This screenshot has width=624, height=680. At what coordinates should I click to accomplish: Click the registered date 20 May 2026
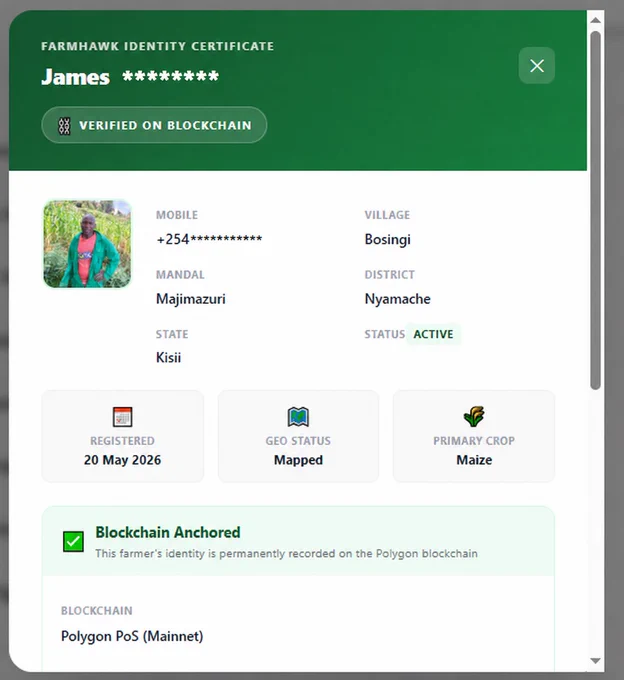pos(122,460)
